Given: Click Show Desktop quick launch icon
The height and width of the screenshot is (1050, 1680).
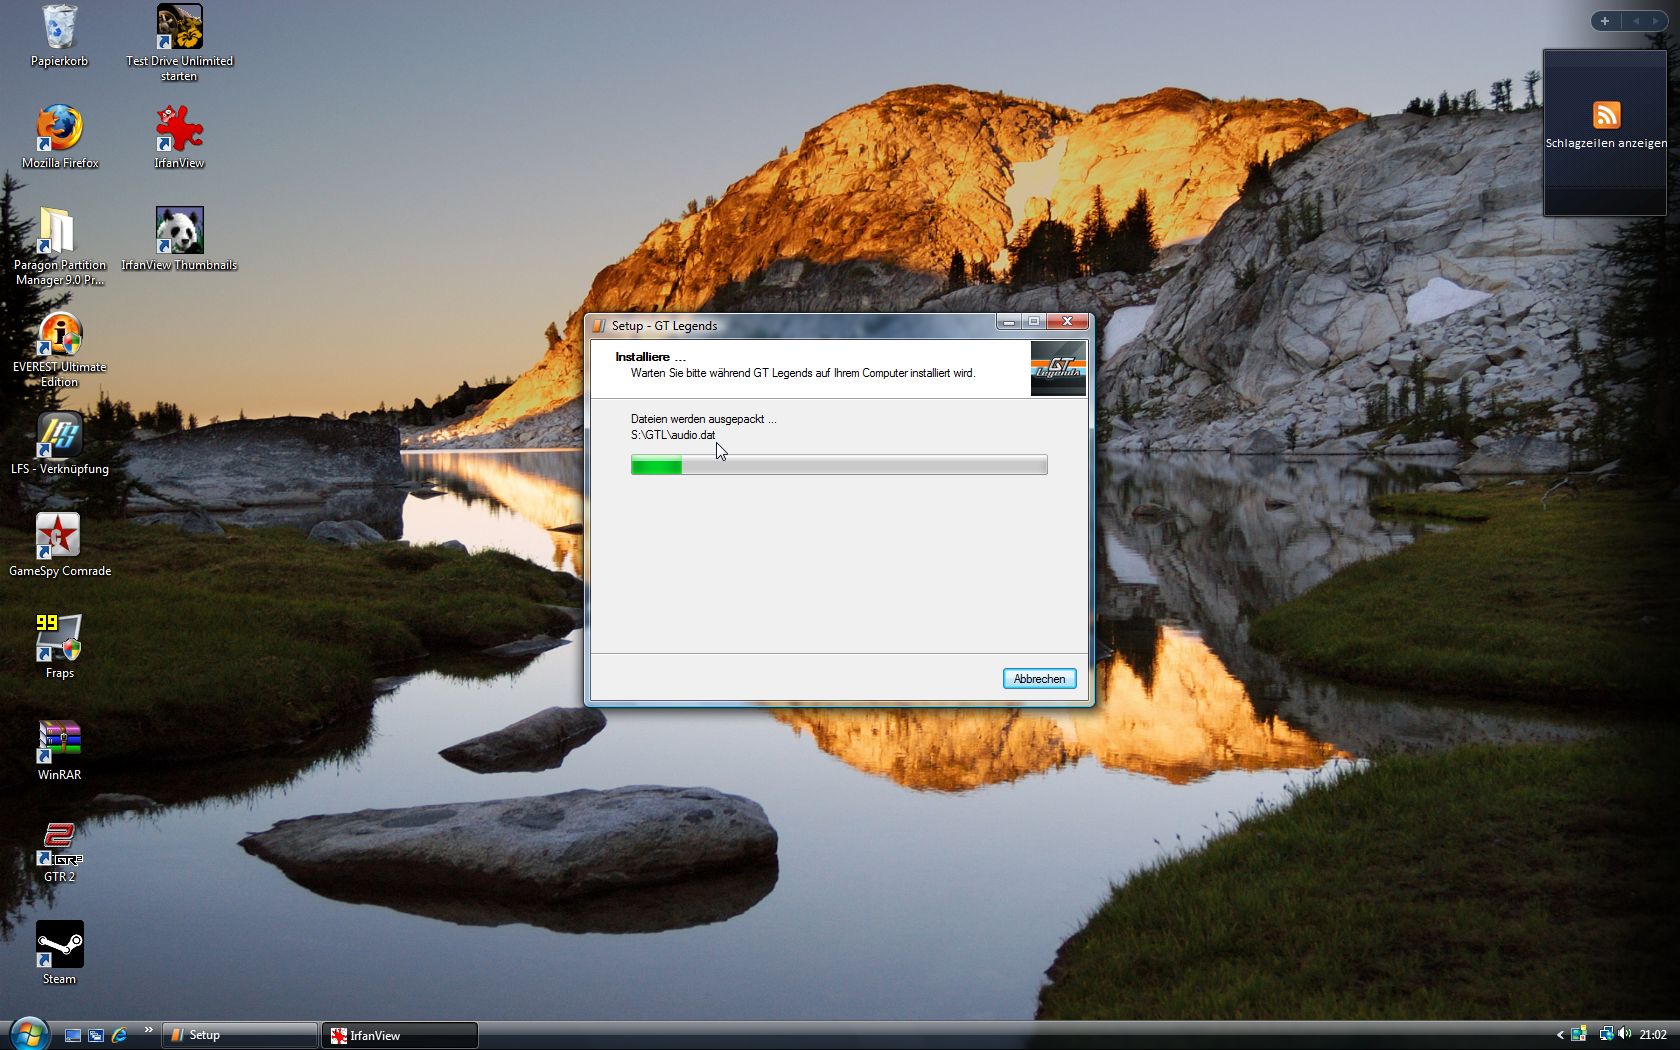Looking at the screenshot, I should pyautogui.click(x=73, y=1035).
